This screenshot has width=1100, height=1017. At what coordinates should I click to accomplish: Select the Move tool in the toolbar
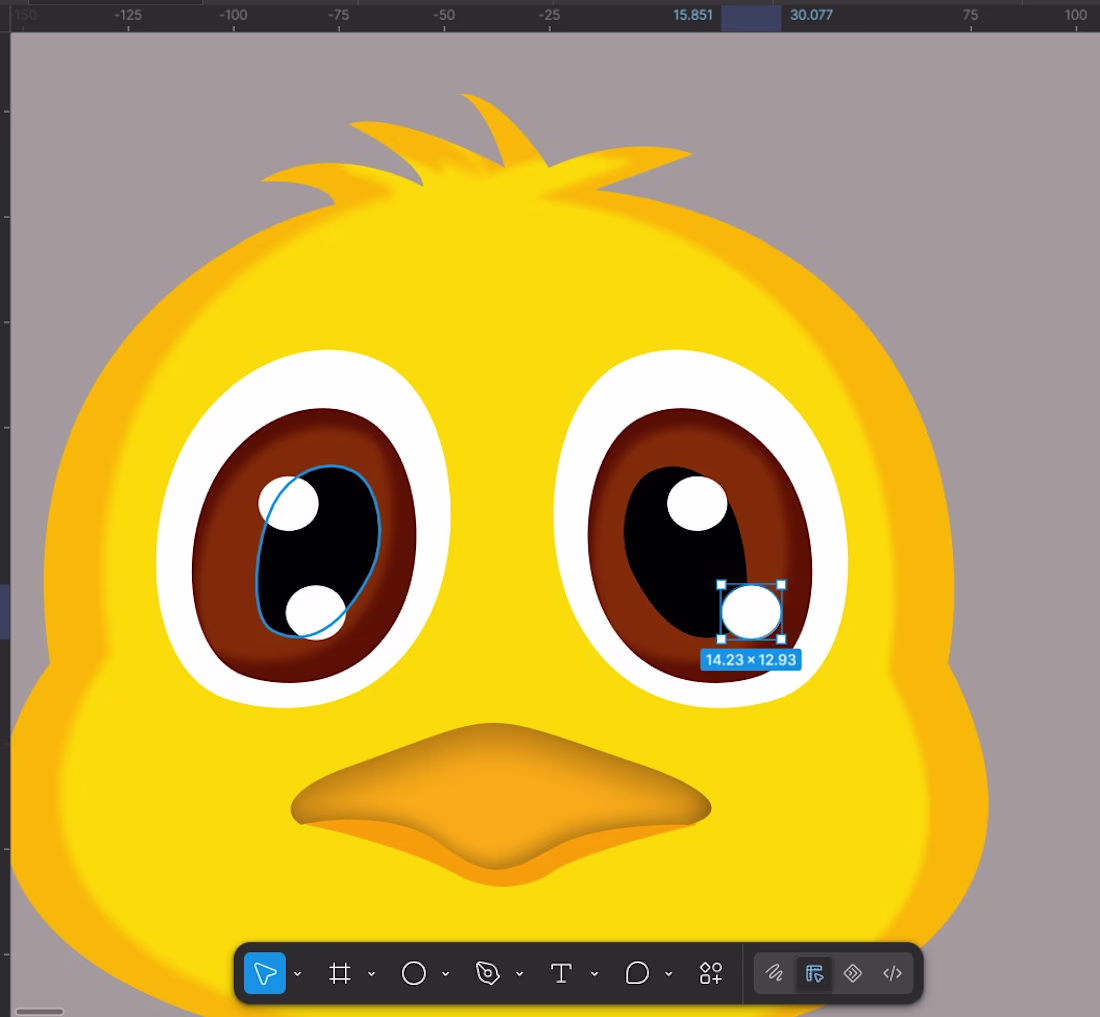click(264, 973)
